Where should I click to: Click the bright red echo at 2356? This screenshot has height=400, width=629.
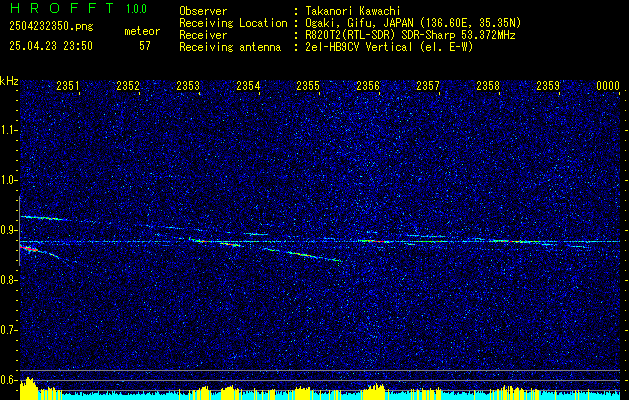click(375, 241)
